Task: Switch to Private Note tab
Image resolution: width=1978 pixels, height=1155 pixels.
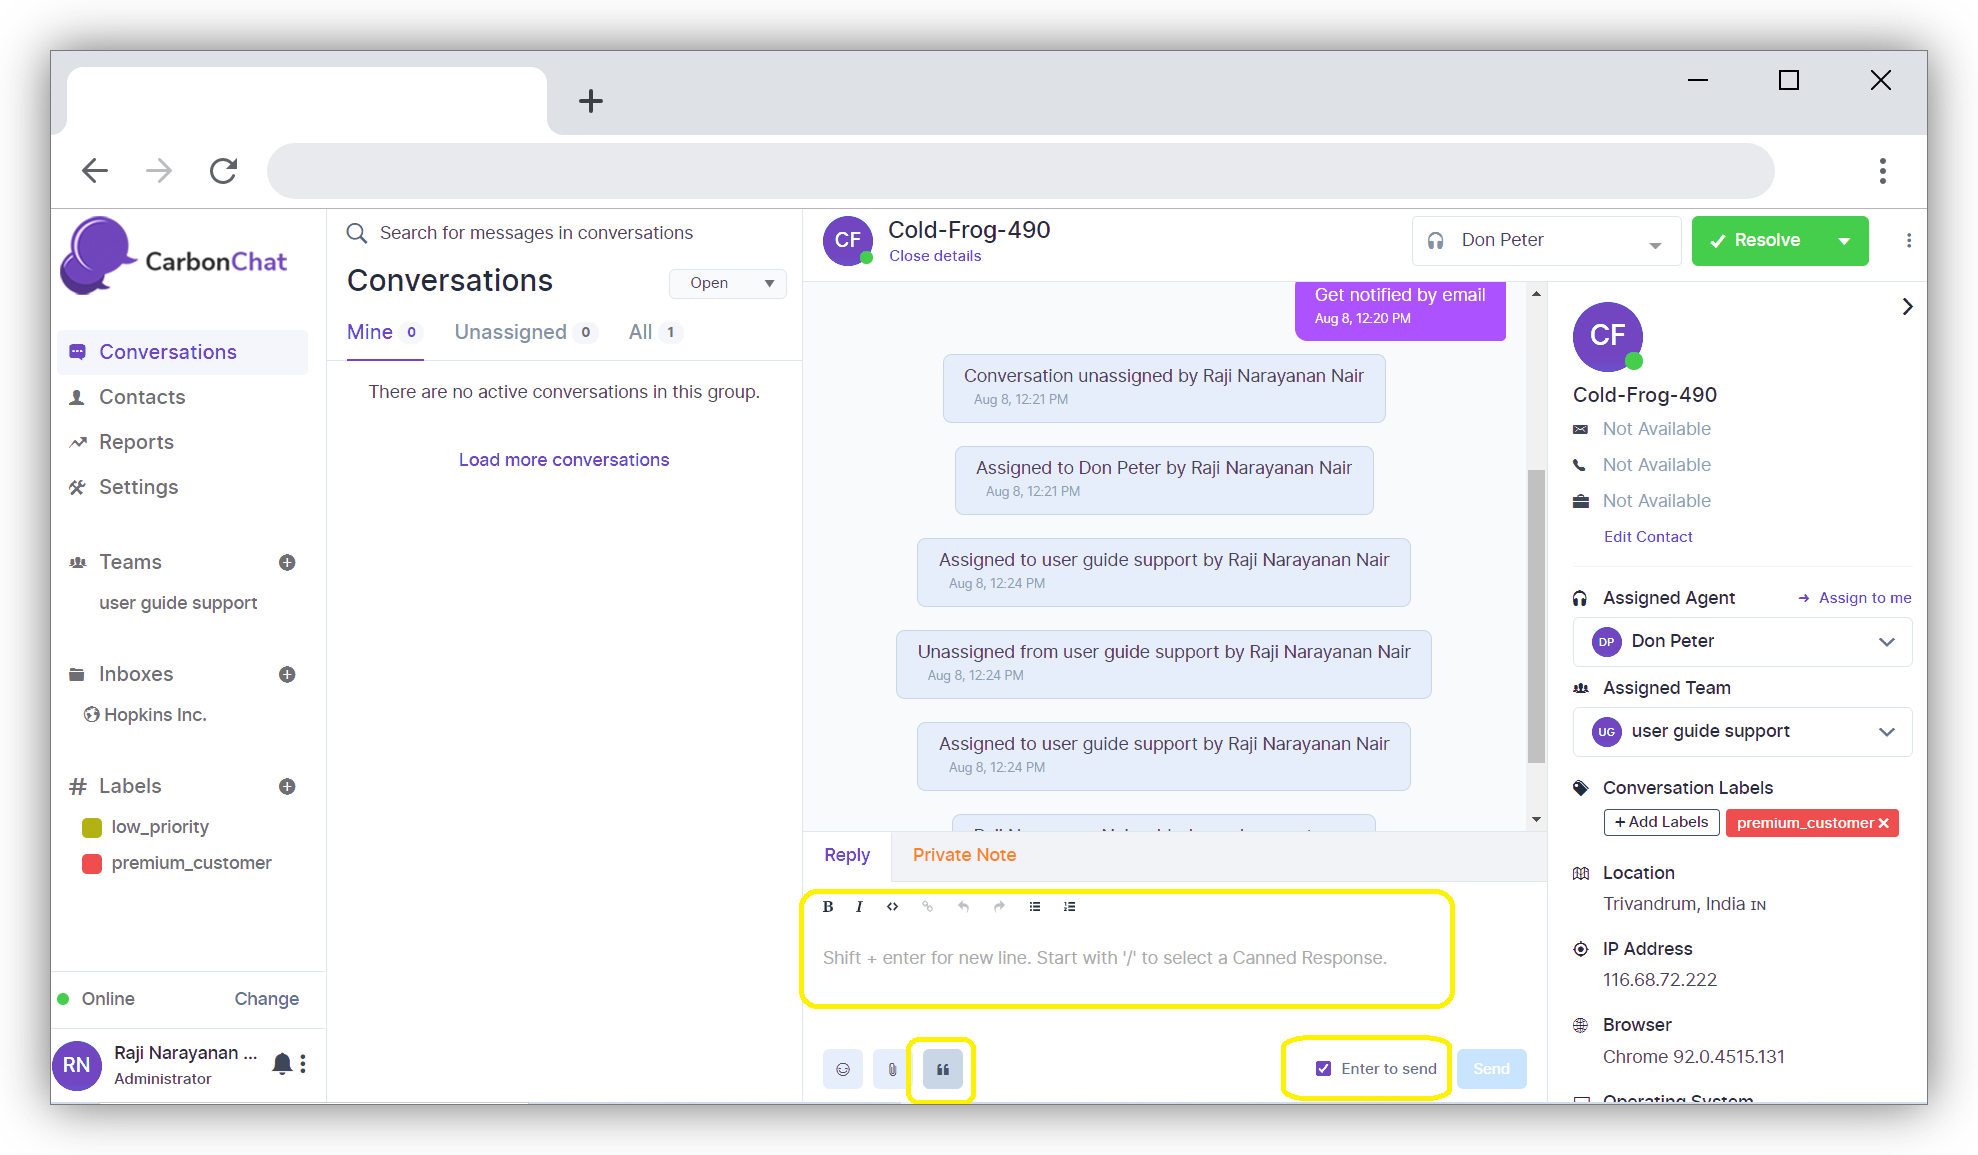Action: pos(964,855)
